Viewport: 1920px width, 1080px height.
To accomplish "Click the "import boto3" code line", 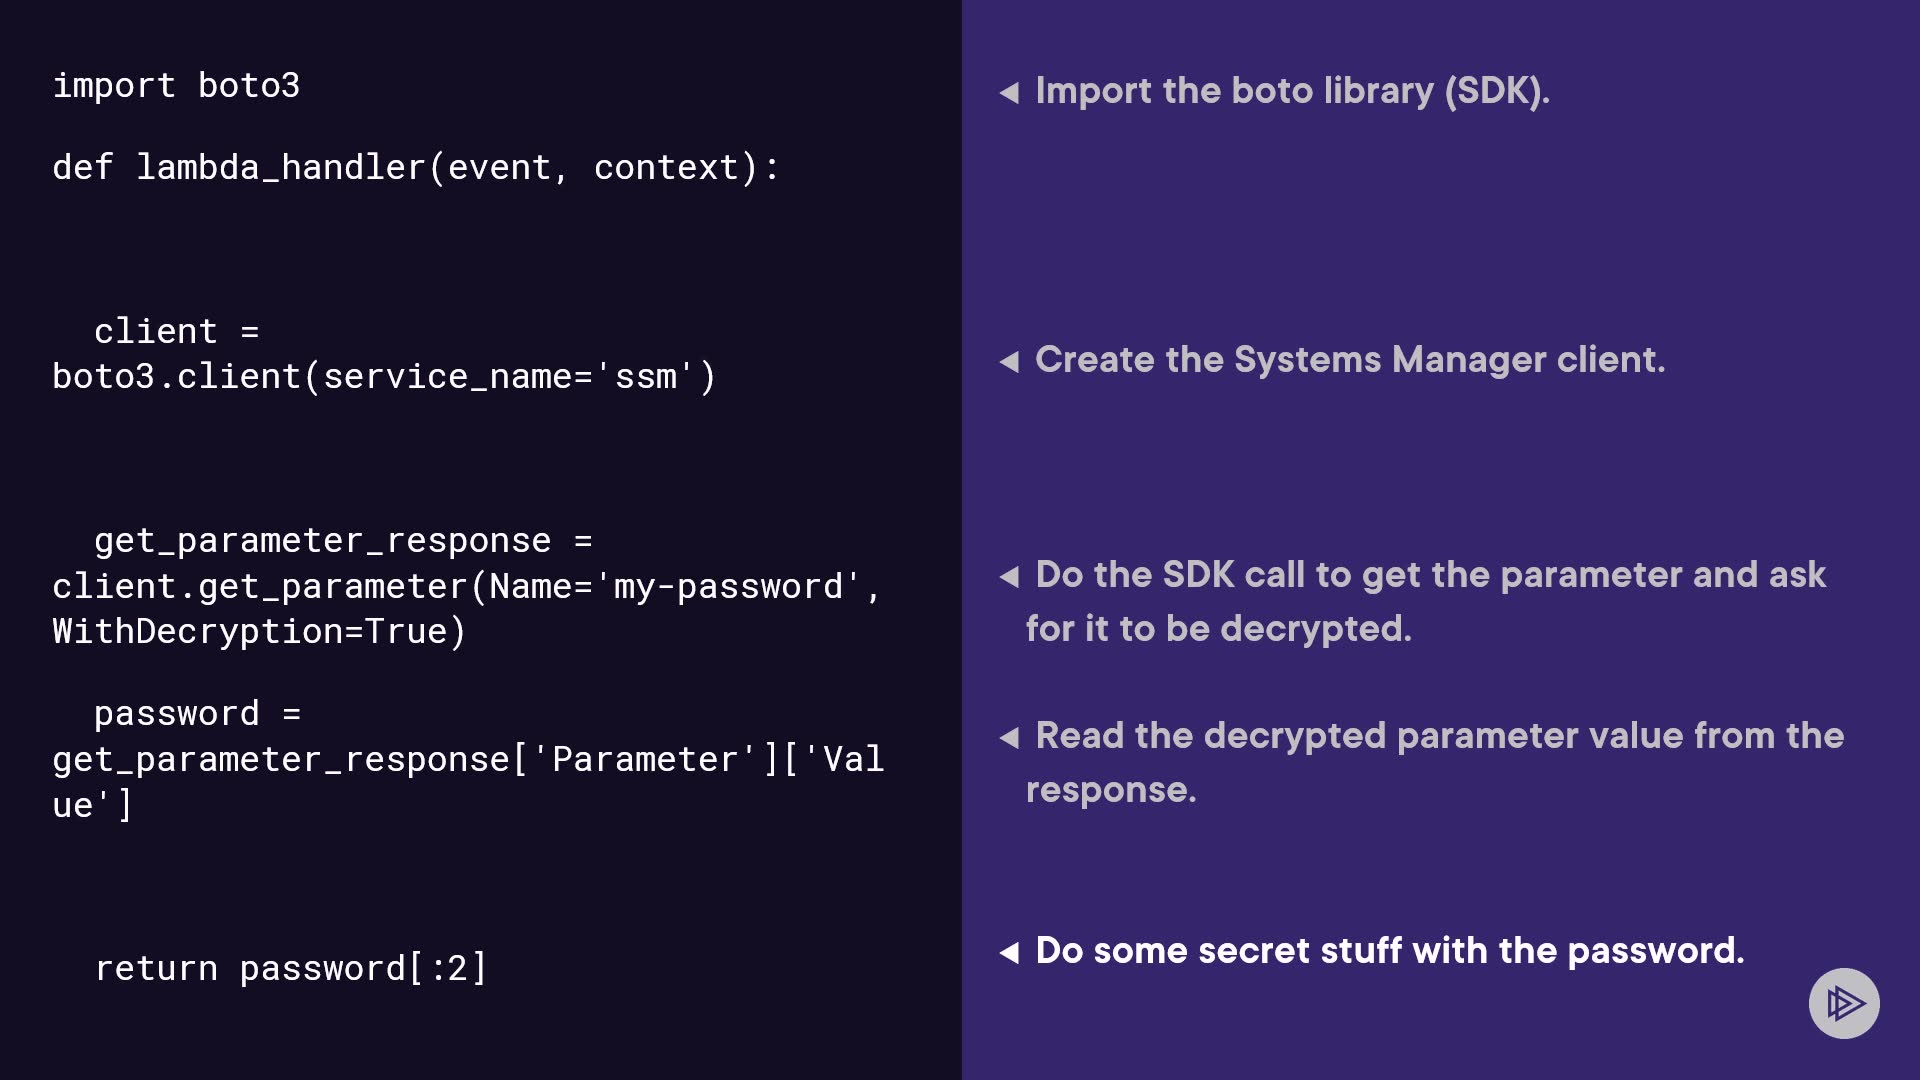I will pyautogui.click(x=176, y=86).
